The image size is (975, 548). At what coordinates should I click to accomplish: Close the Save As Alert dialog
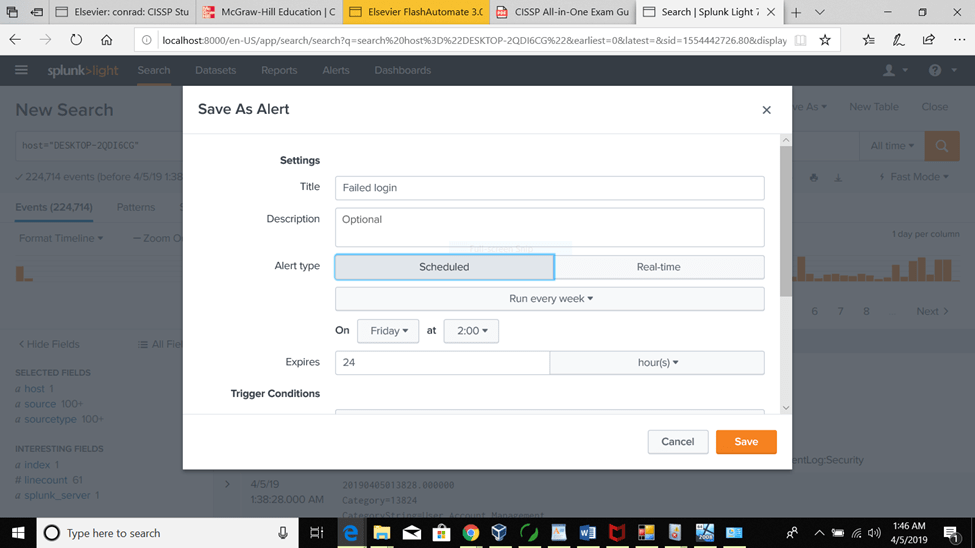tap(766, 110)
